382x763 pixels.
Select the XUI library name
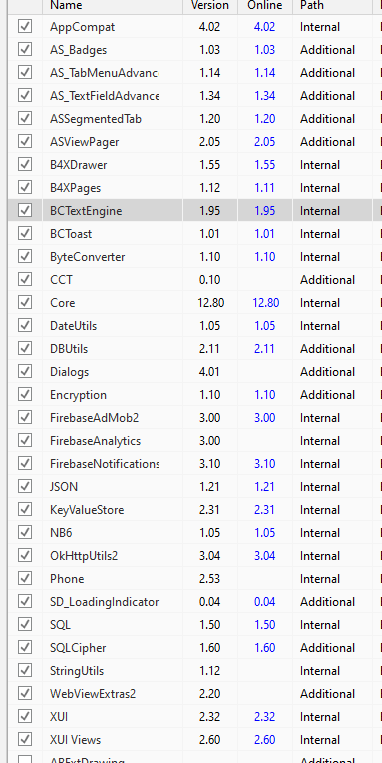pos(59,717)
